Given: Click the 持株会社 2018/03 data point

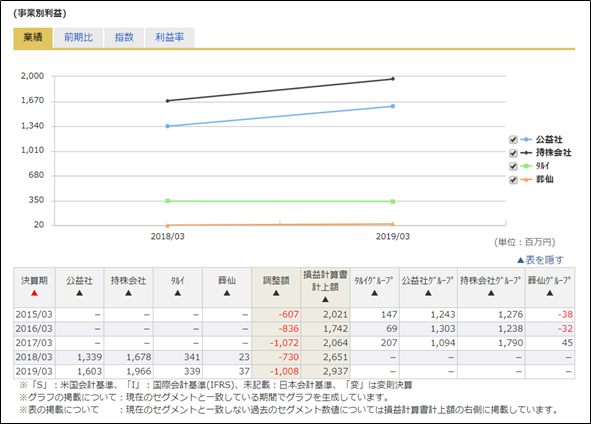Looking at the screenshot, I should pos(168,101).
